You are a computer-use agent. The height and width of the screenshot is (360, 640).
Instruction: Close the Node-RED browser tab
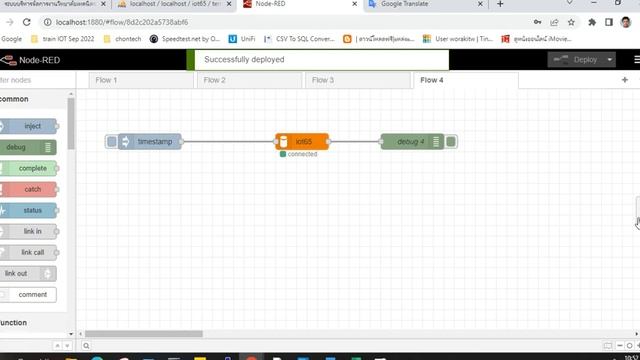pos(354,4)
